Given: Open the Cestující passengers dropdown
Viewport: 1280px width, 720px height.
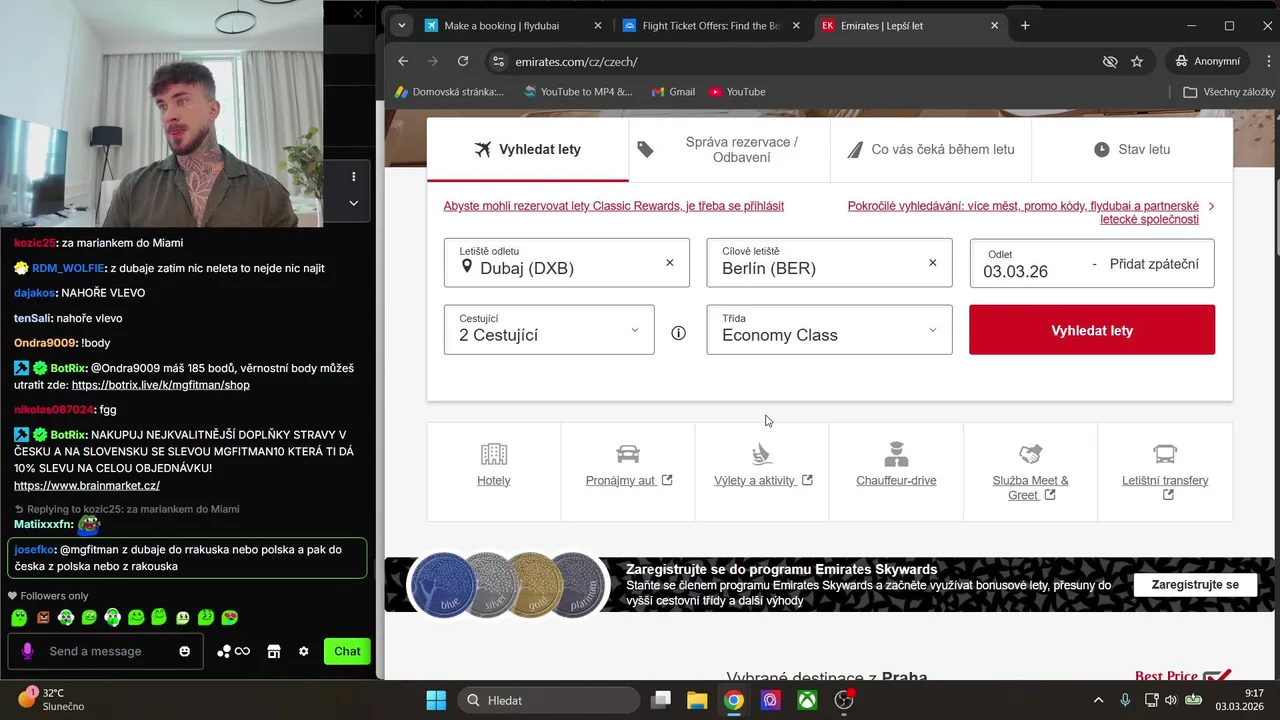Looking at the screenshot, I should tap(549, 329).
